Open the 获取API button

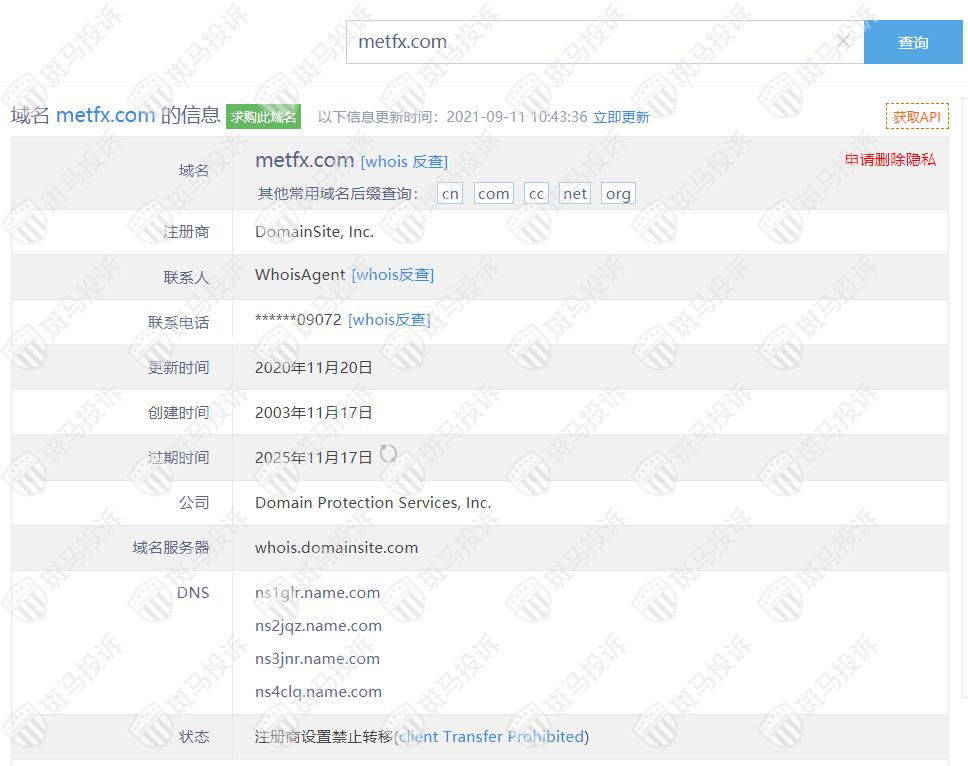pyautogui.click(x=916, y=117)
